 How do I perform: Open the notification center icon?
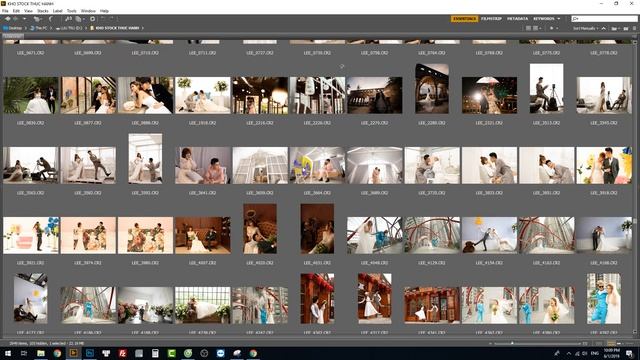click(629, 353)
